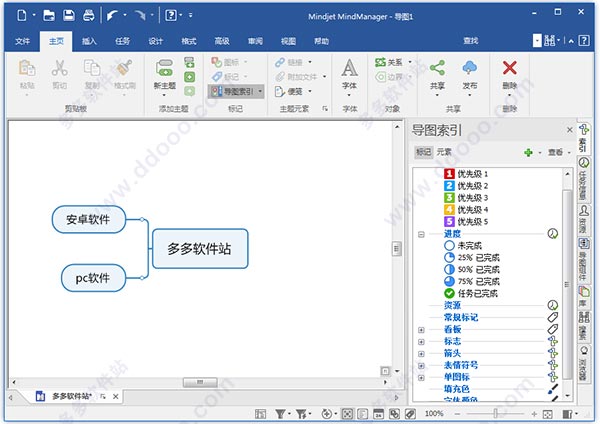
Task: Click the zoom in plus button
Action: click(x=534, y=414)
